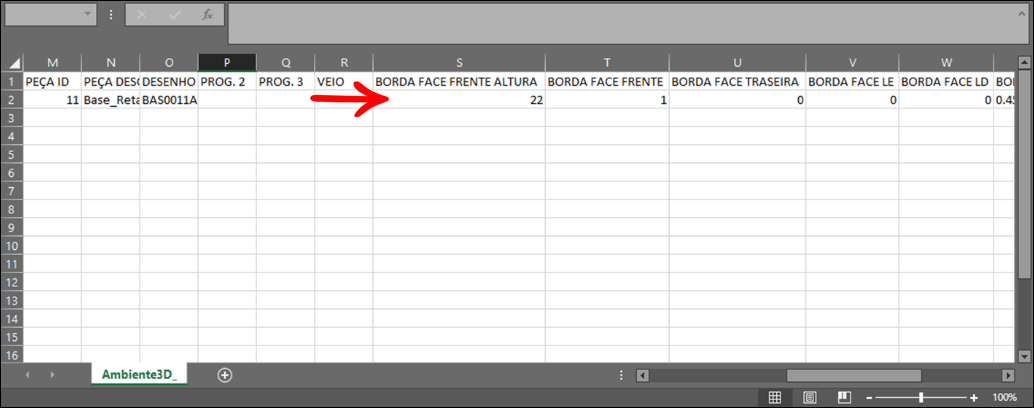
Task: Select column U header
Action: pyautogui.click(x=737, y=63)
